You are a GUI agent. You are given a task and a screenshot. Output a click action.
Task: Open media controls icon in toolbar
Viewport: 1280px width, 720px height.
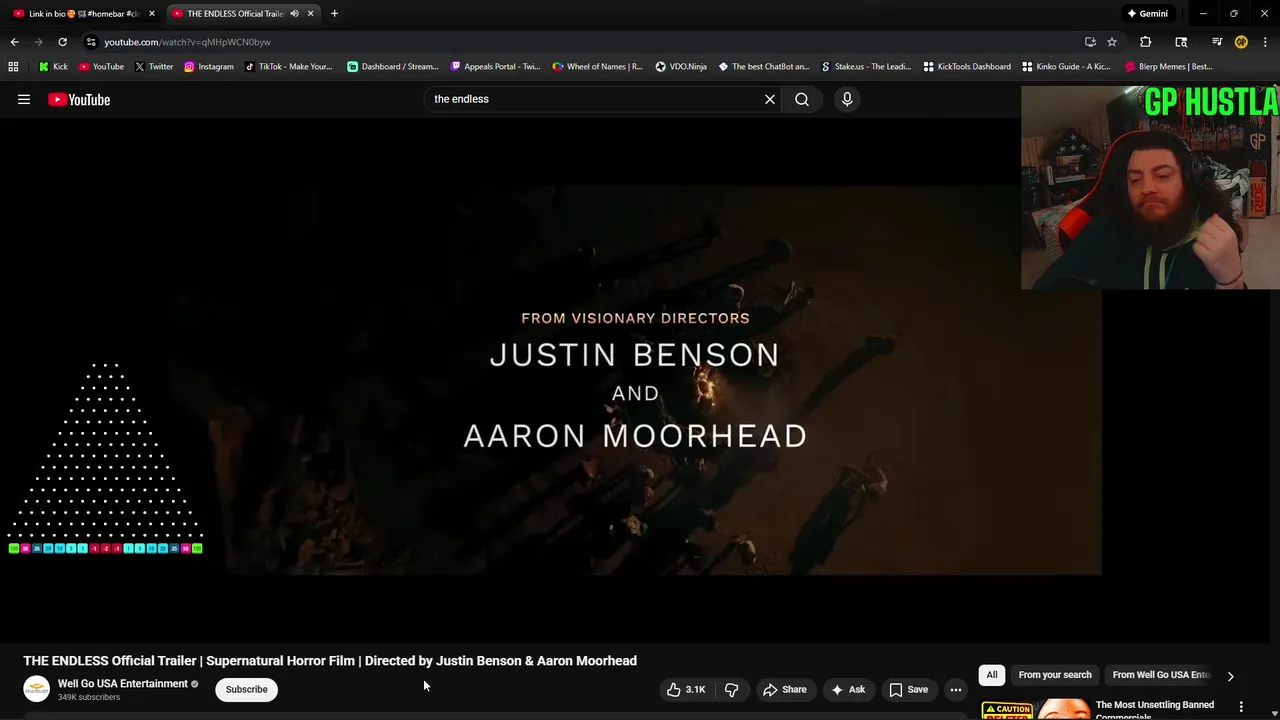(1217, 42)
